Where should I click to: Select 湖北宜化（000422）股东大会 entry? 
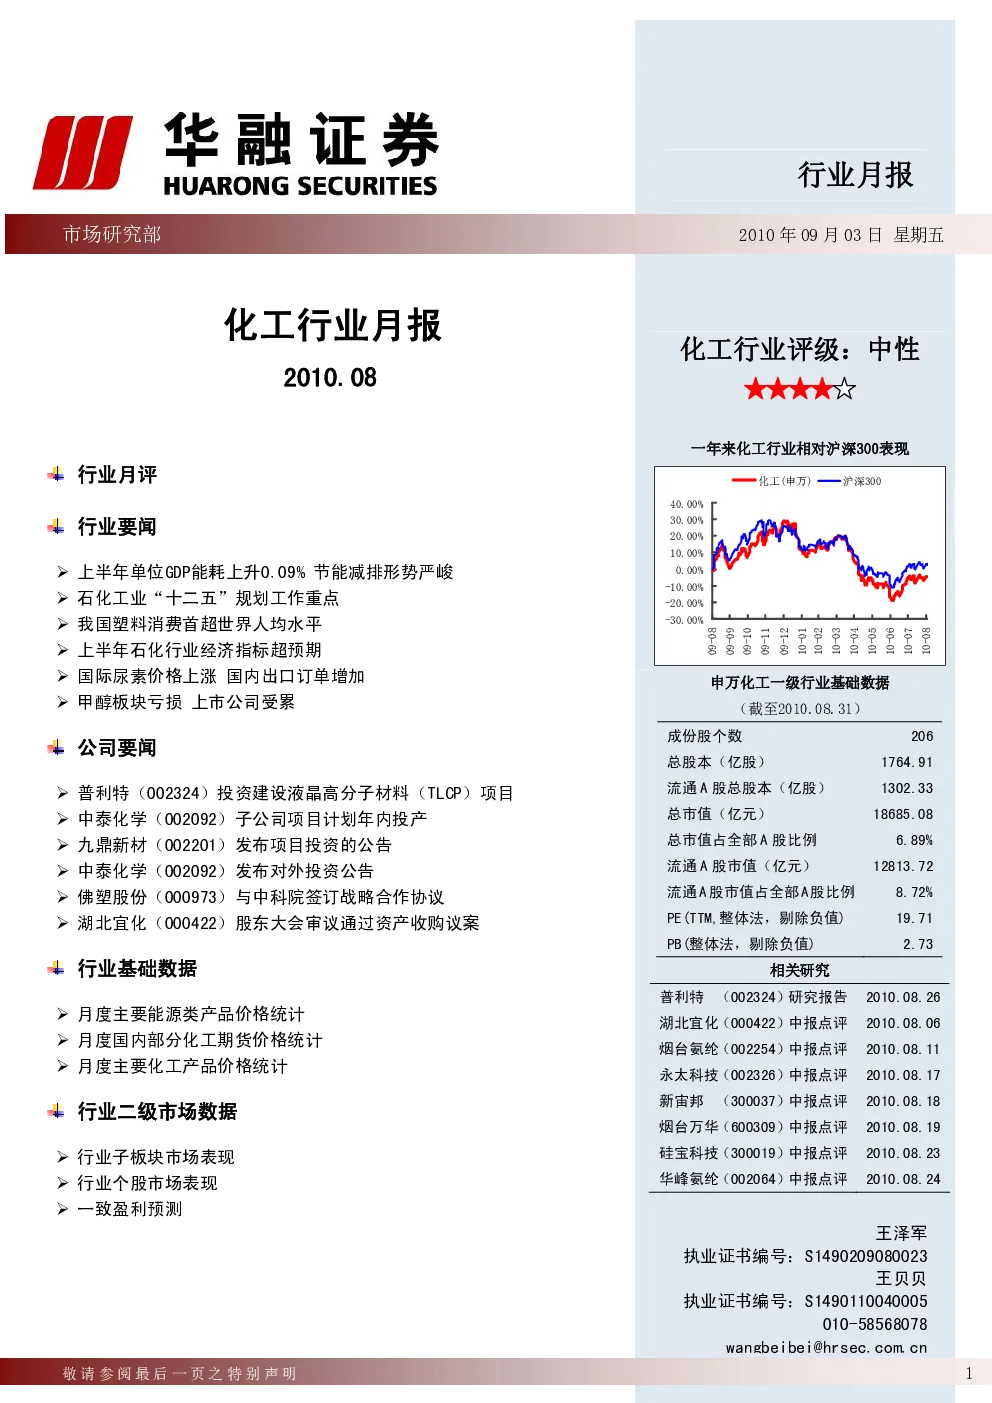[279, 923]
